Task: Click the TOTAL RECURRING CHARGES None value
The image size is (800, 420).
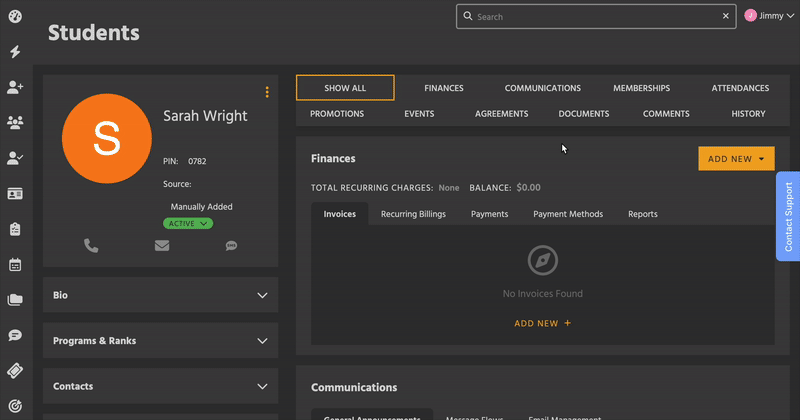Action: click(449, 188)
